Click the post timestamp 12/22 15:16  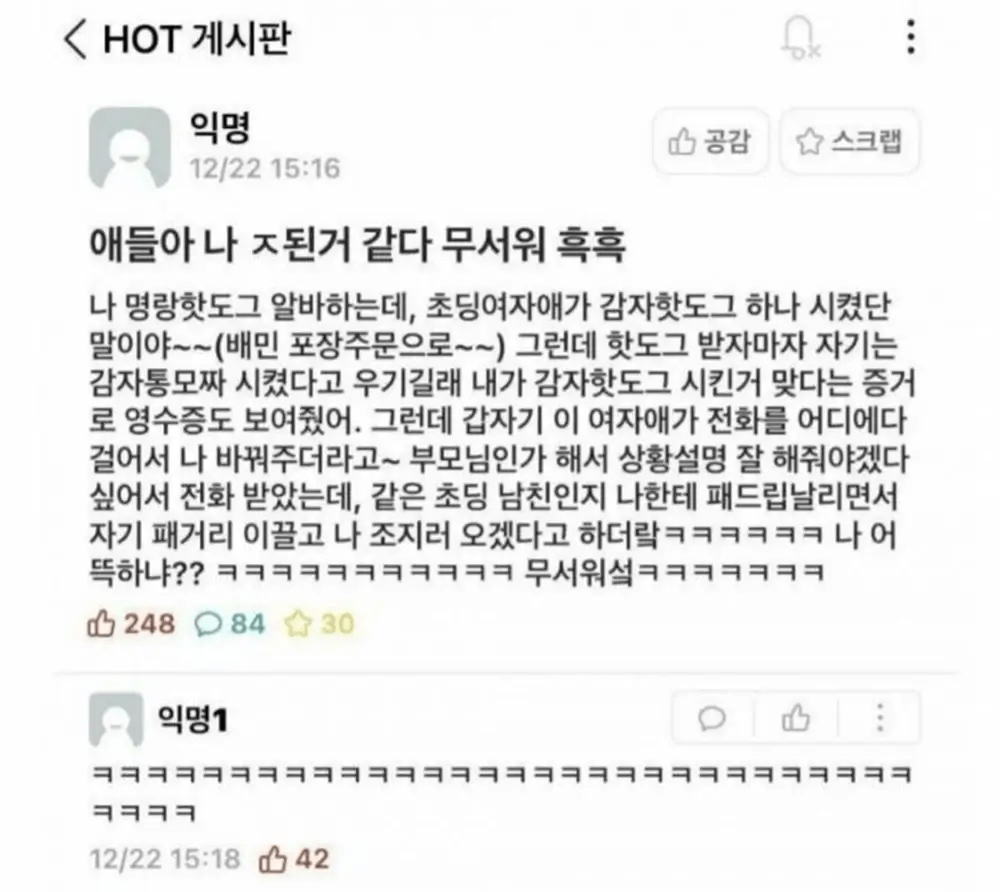click(x=265, y=168)
